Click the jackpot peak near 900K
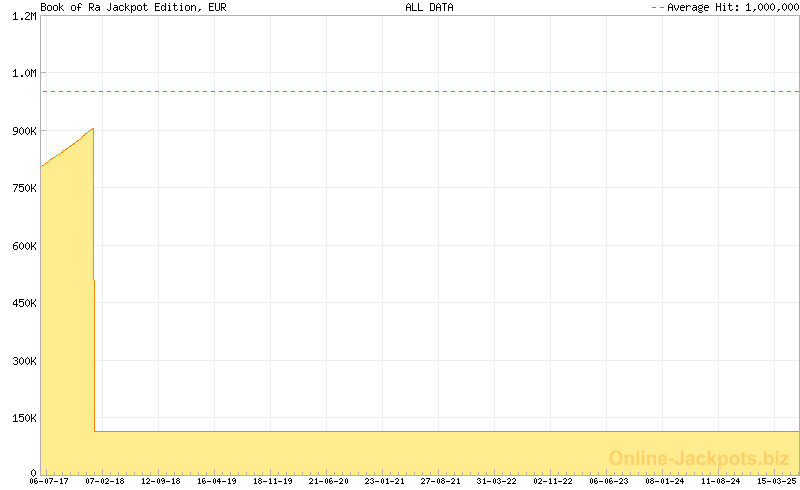The width and height of the screenshot is (800, 490). [92, 129]
